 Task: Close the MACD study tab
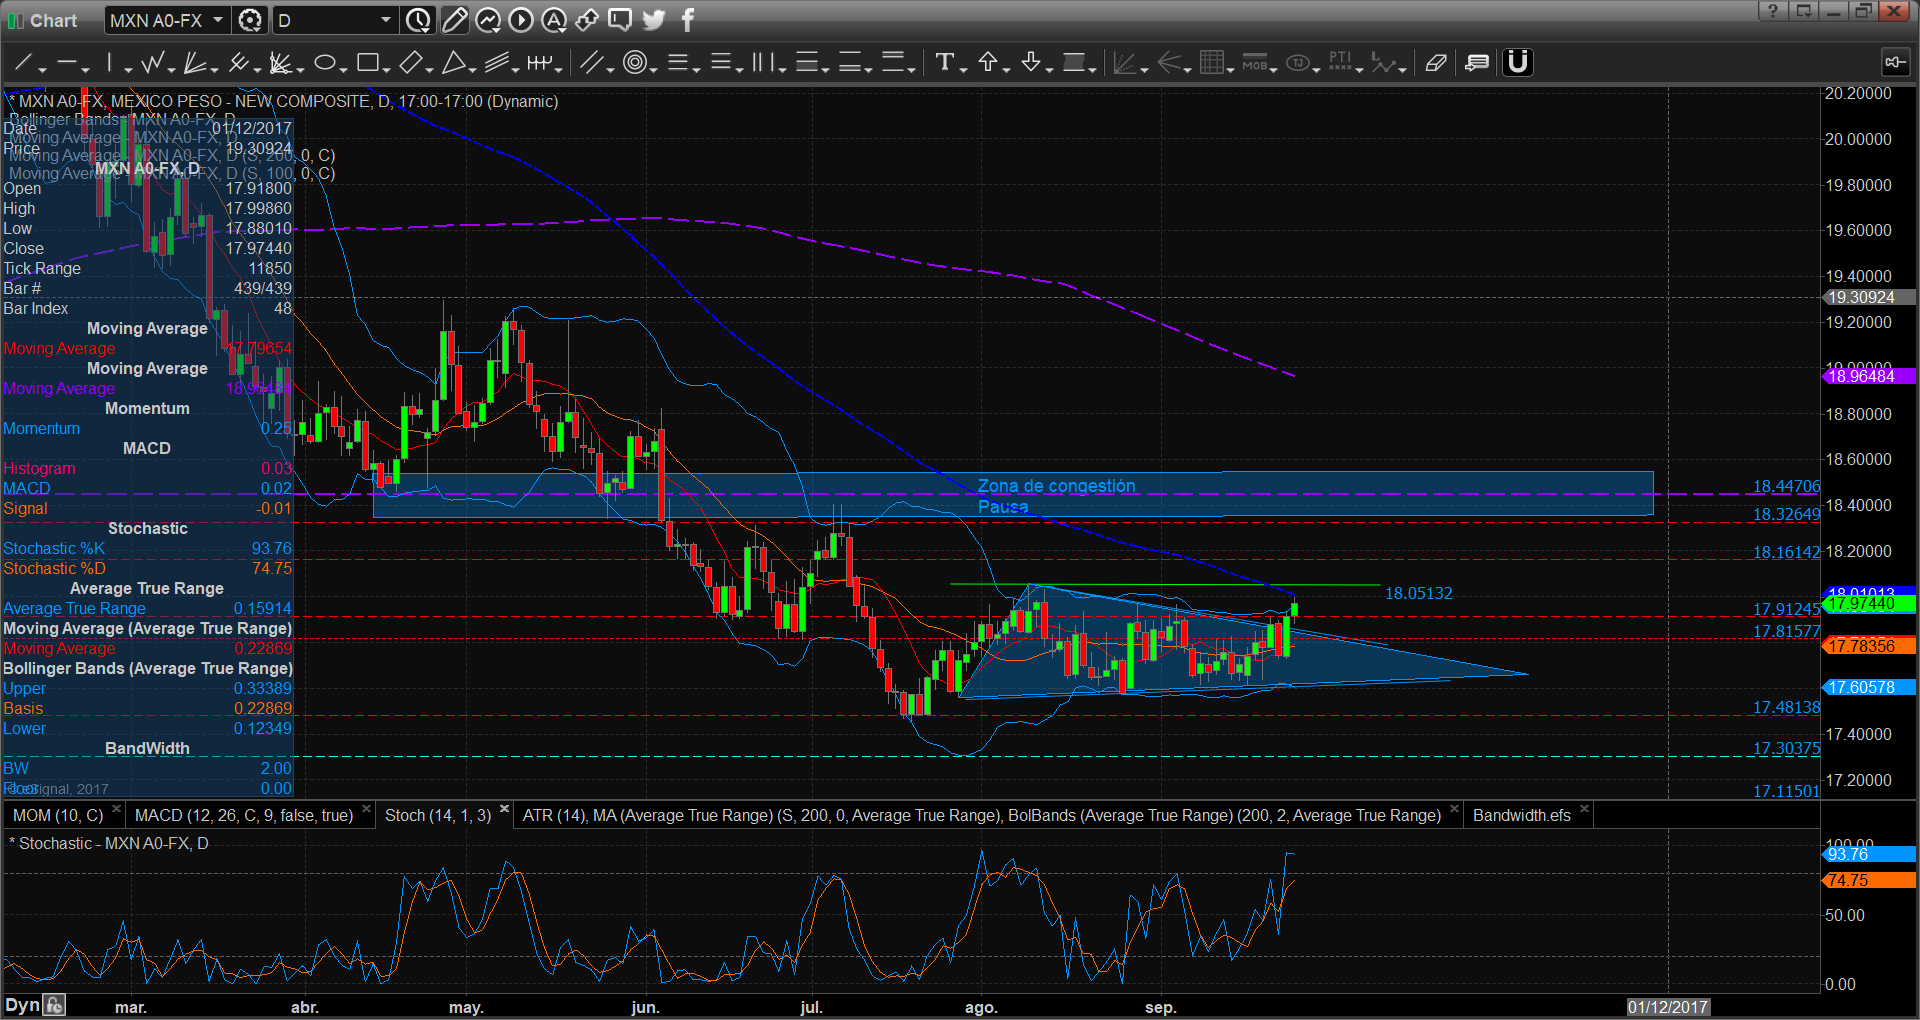[x=366, y=809]
